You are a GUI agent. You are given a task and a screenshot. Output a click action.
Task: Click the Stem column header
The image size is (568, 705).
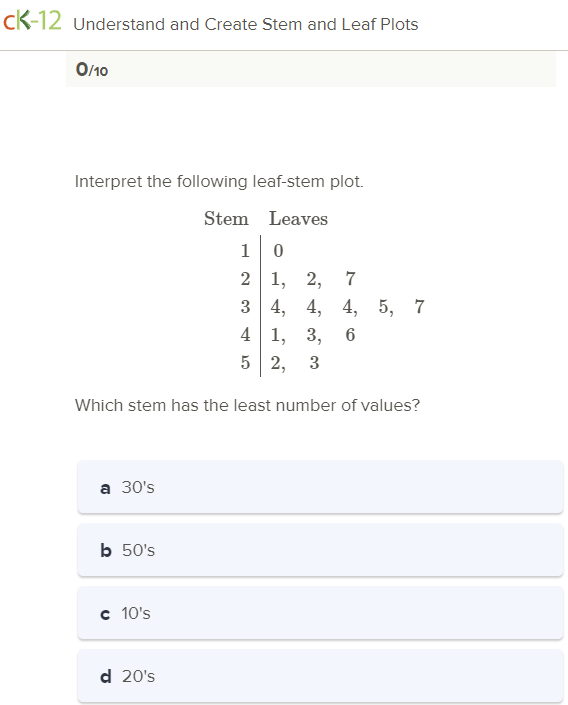tap(226, 219)
